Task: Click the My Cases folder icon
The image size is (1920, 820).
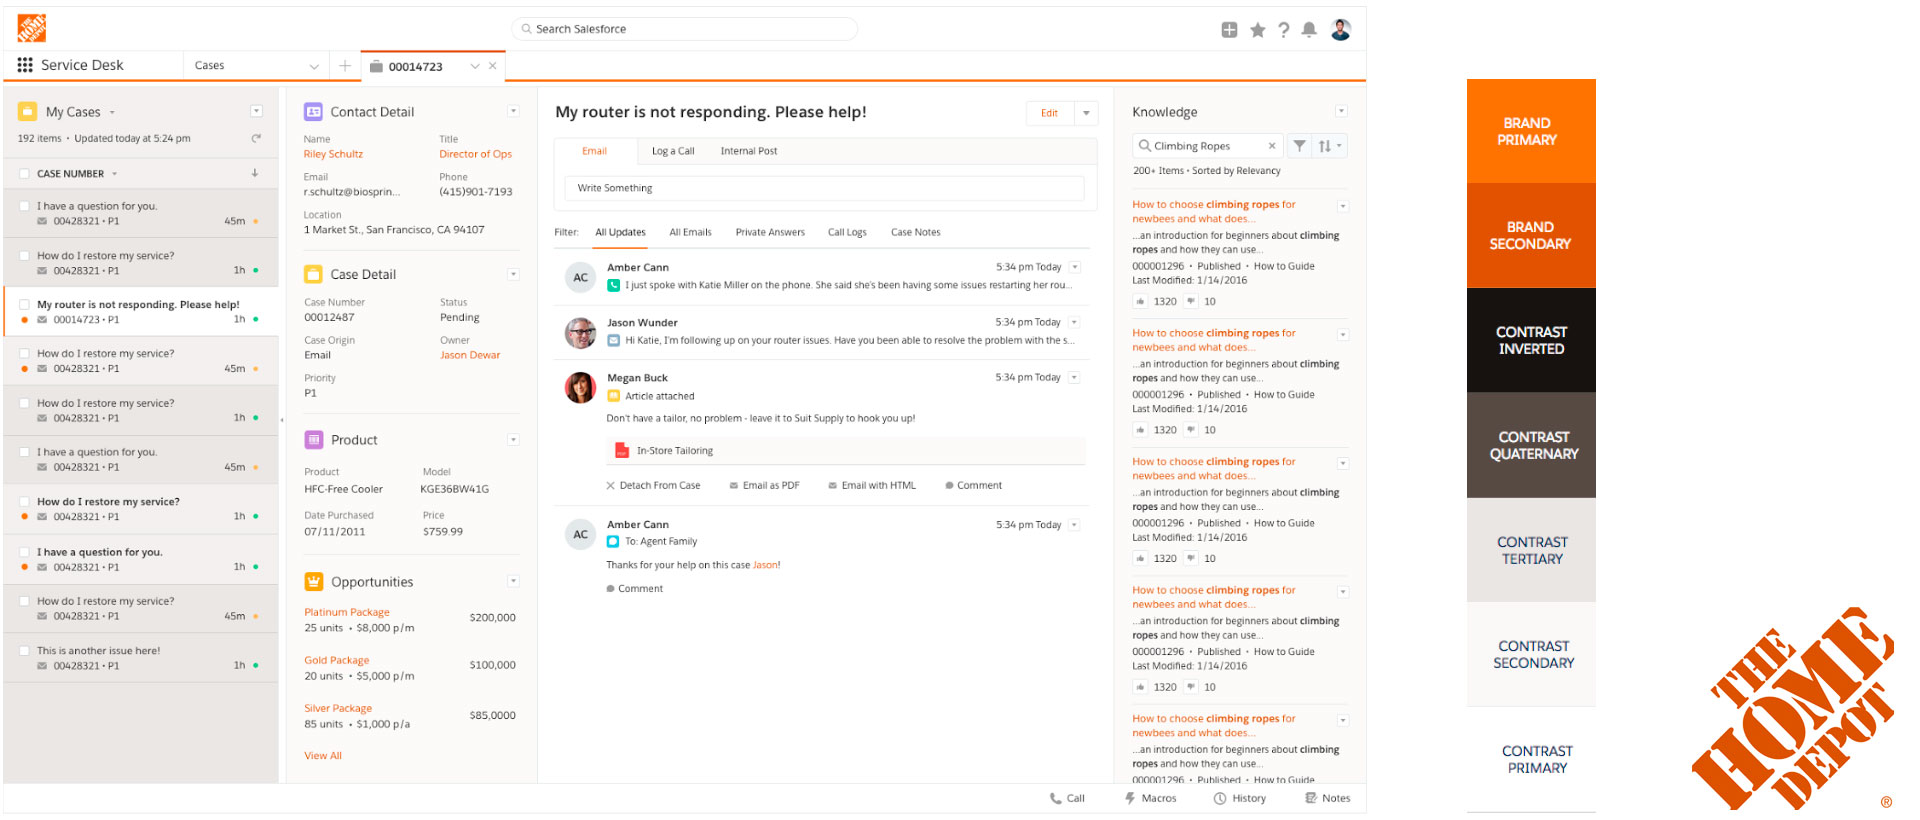Action: [x=28, y=112]
